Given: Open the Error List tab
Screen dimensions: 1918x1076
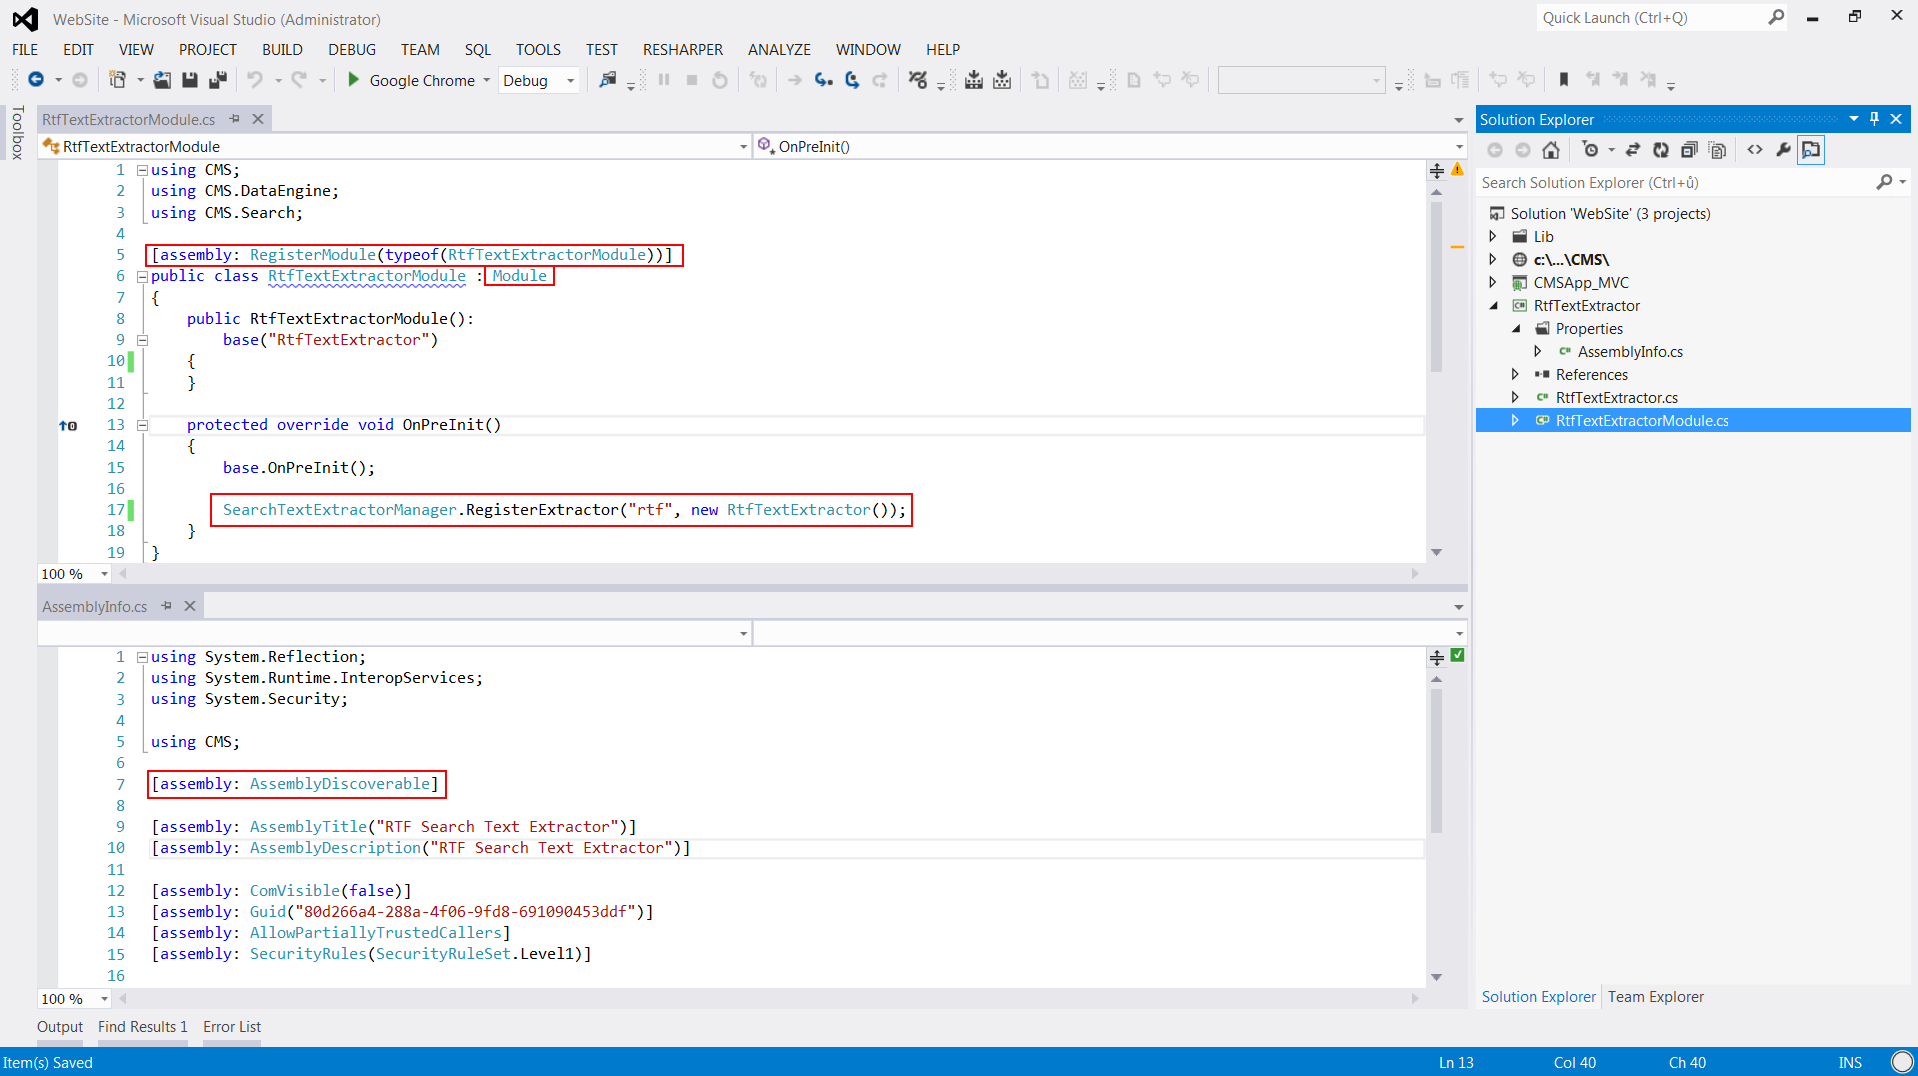Looking at the screenshot, I should point(232,1027).
